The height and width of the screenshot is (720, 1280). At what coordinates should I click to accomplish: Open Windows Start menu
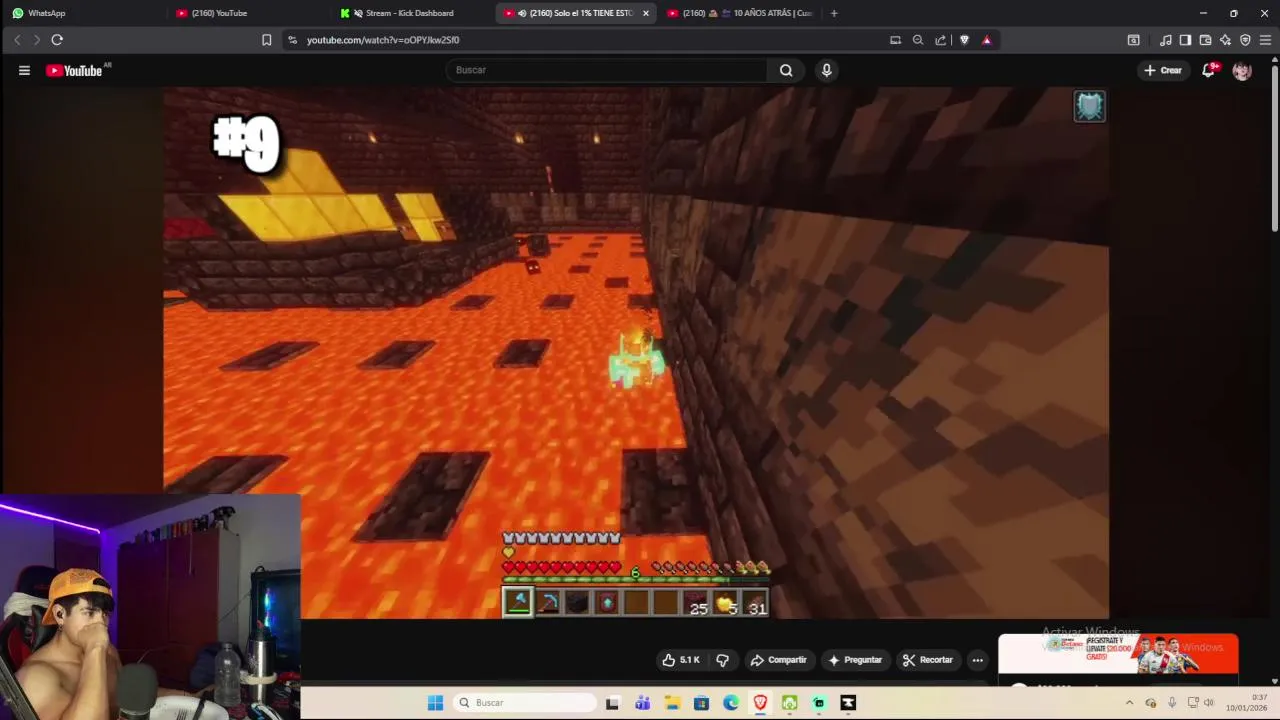pyautogui.click(x=435, y=703)
